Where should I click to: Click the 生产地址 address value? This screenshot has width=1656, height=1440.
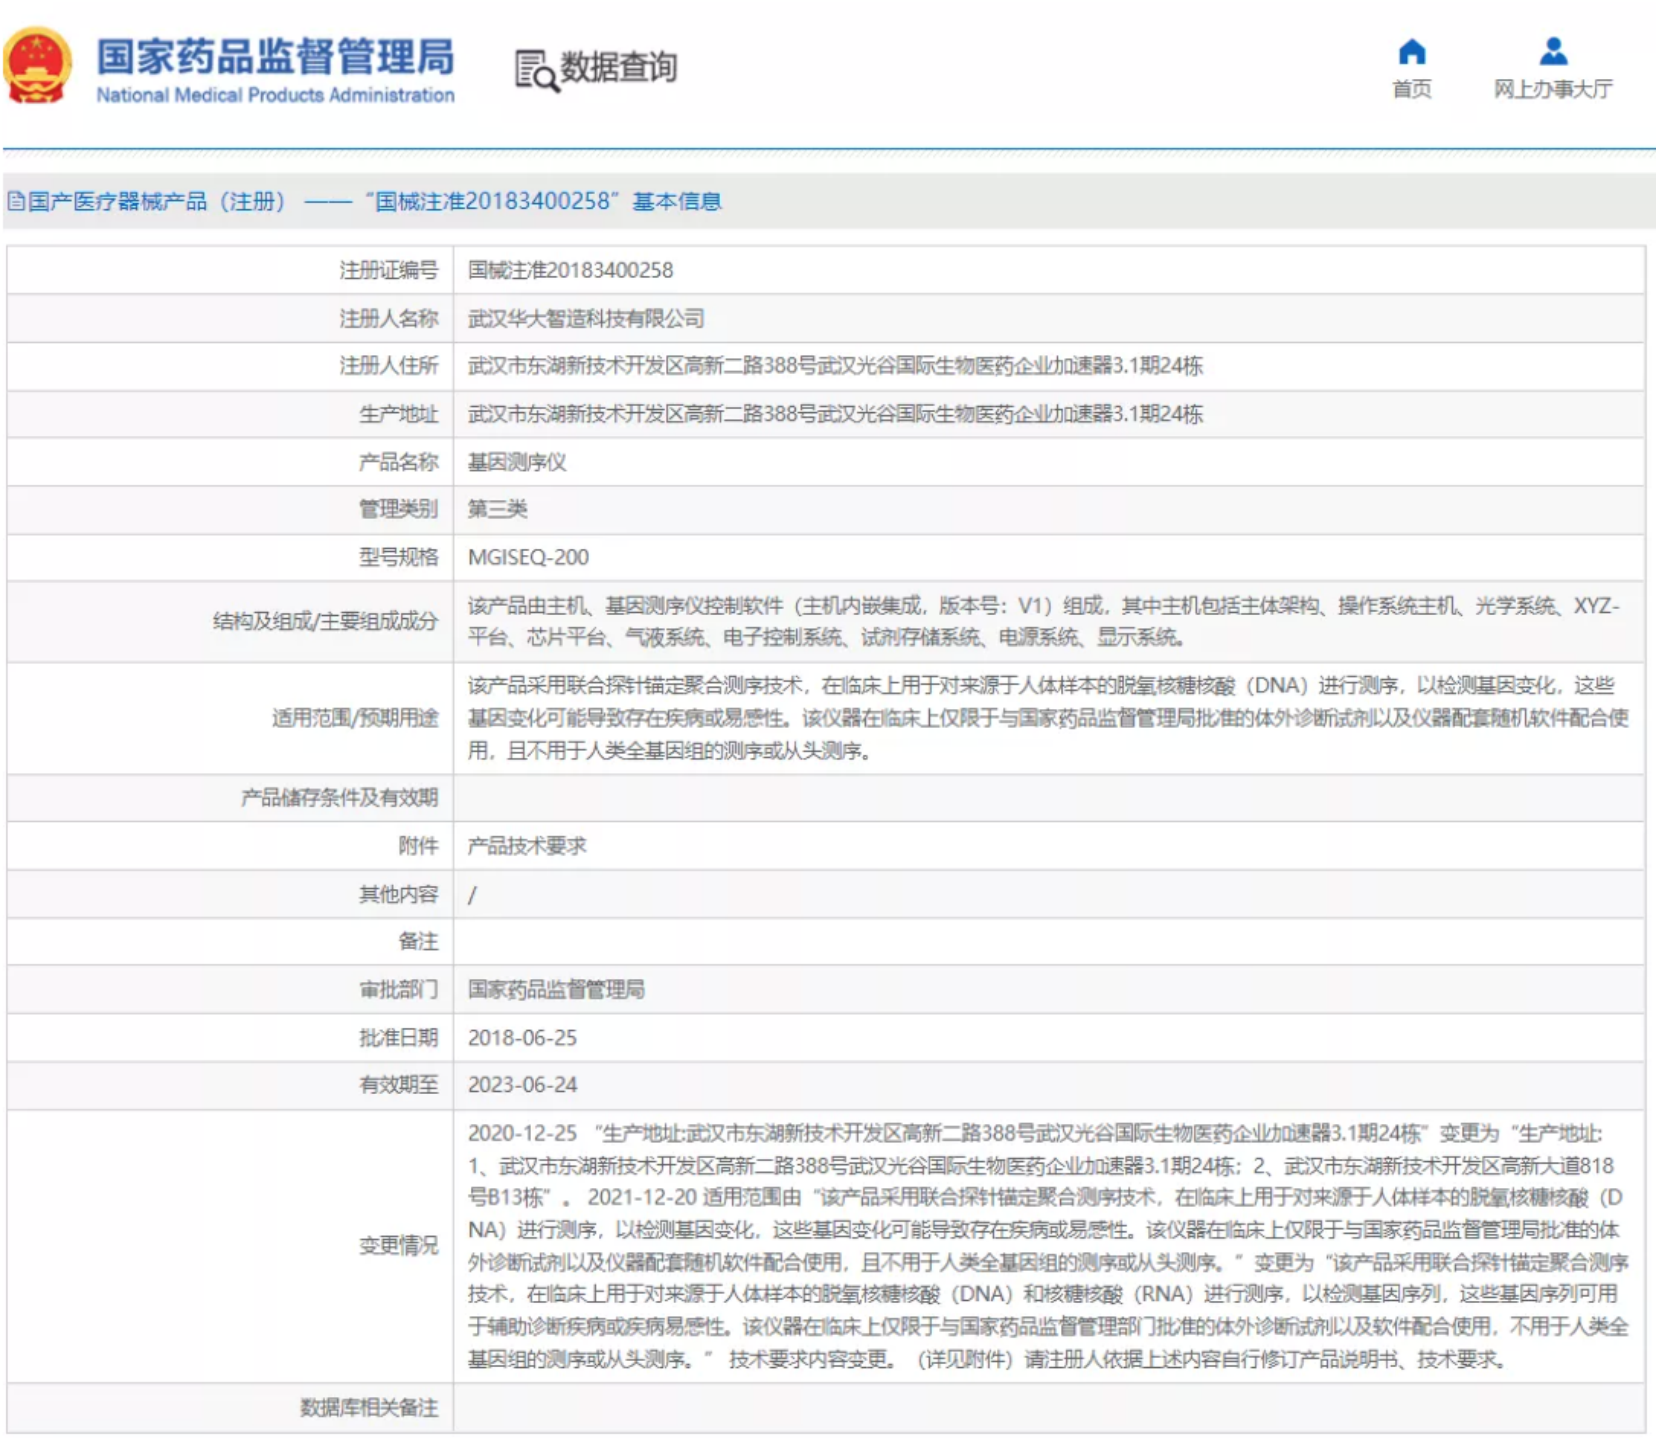pyautogui.click(x=835, y=414)
